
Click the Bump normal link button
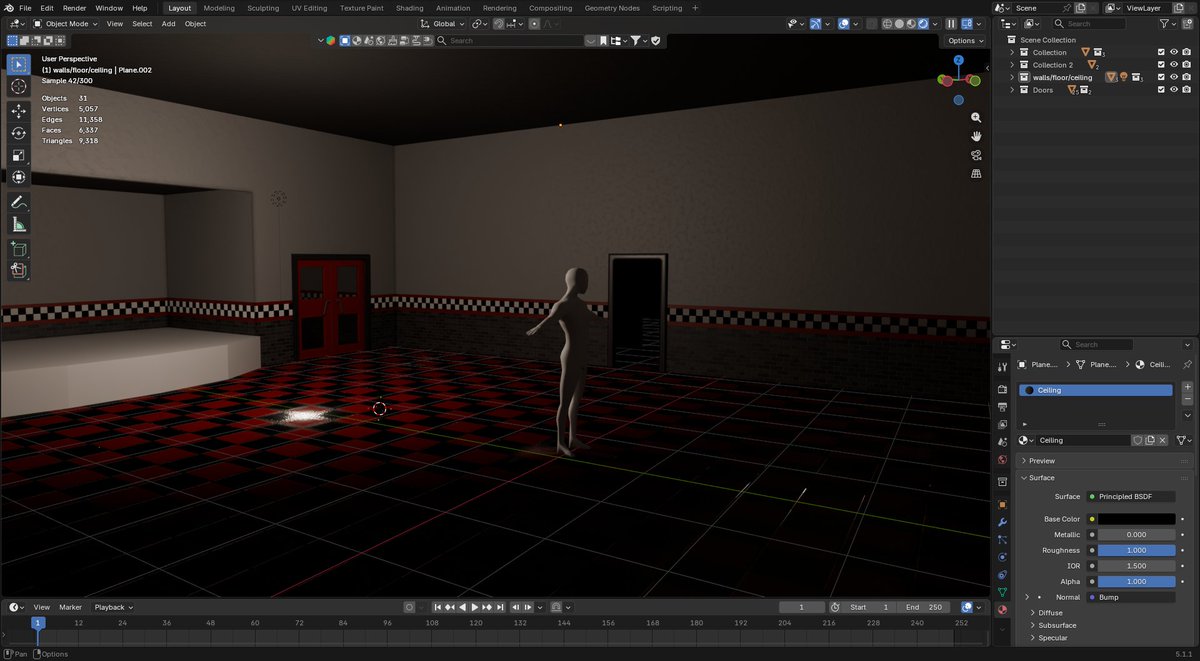1133,597
